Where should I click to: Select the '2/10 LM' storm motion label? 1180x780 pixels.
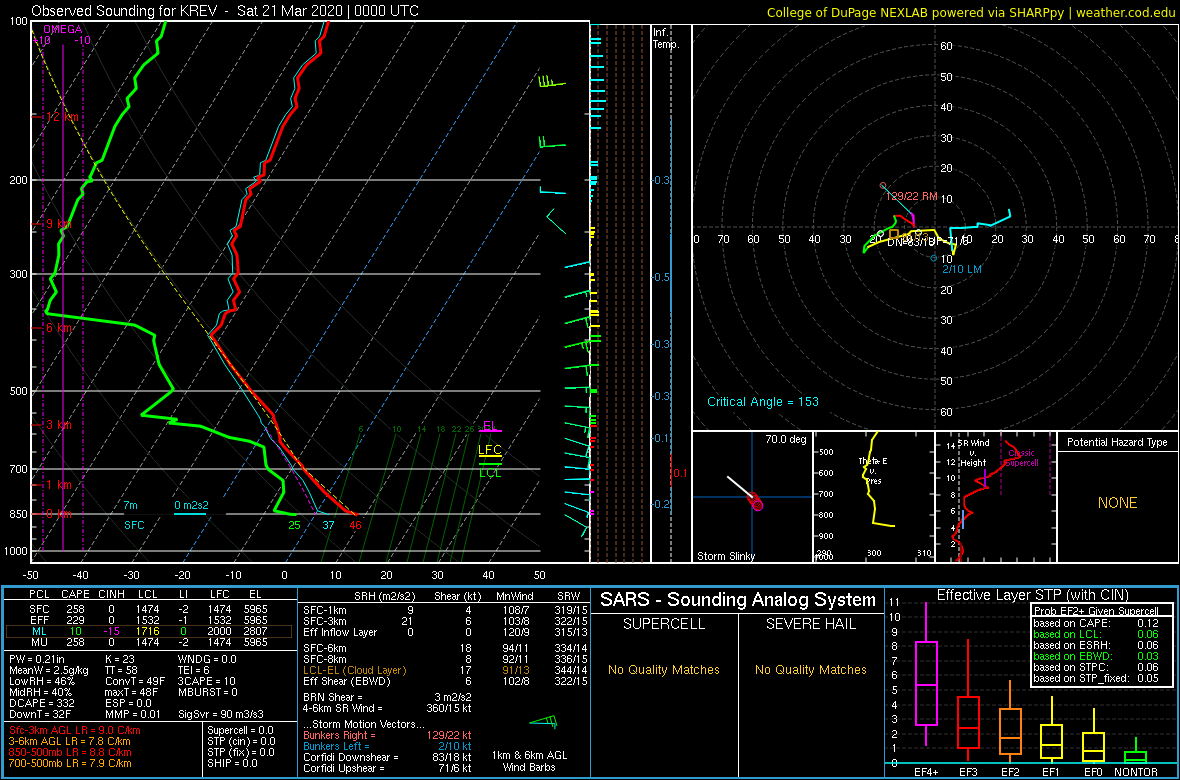962,269
